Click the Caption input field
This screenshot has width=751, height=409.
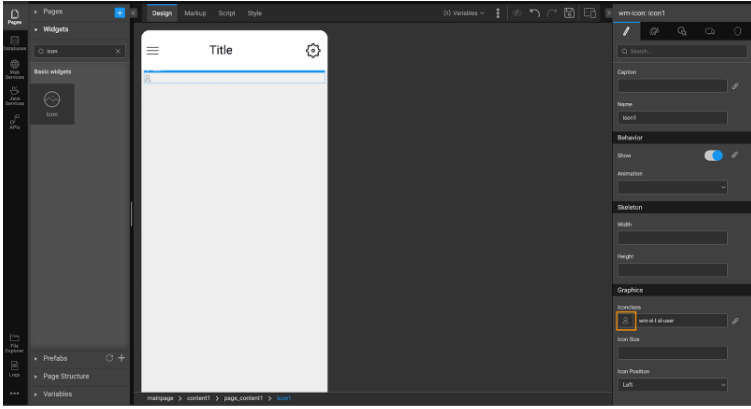pyautogui.click(x=672, y=87)
